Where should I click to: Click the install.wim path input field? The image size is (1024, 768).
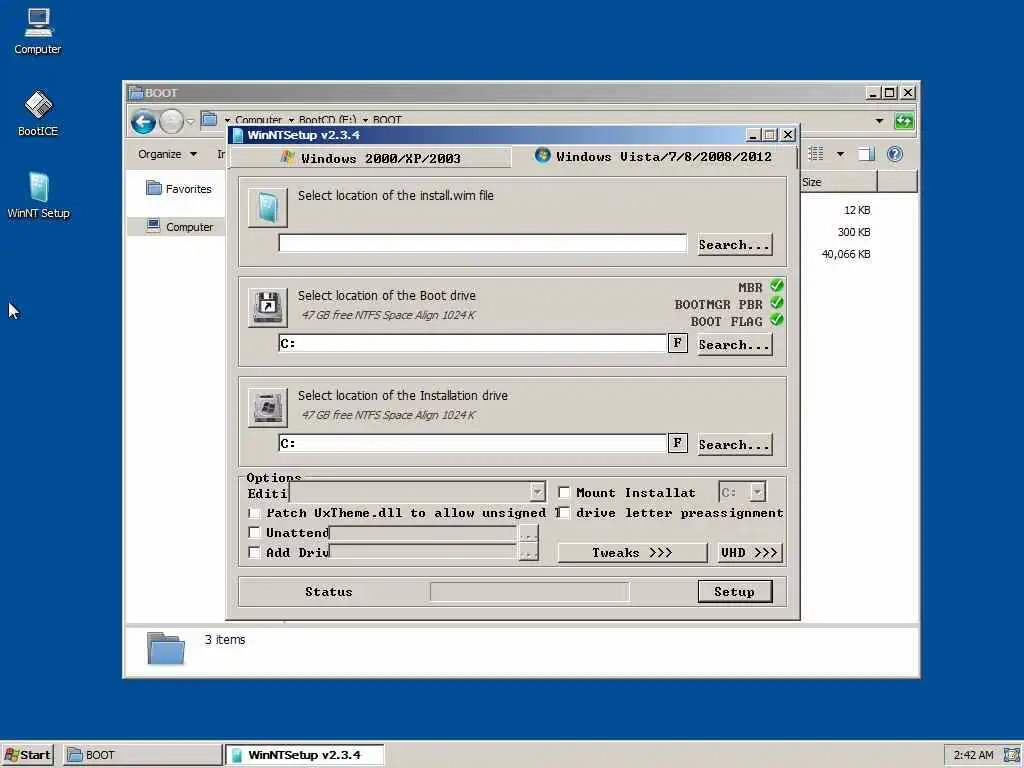click(483, 244)
